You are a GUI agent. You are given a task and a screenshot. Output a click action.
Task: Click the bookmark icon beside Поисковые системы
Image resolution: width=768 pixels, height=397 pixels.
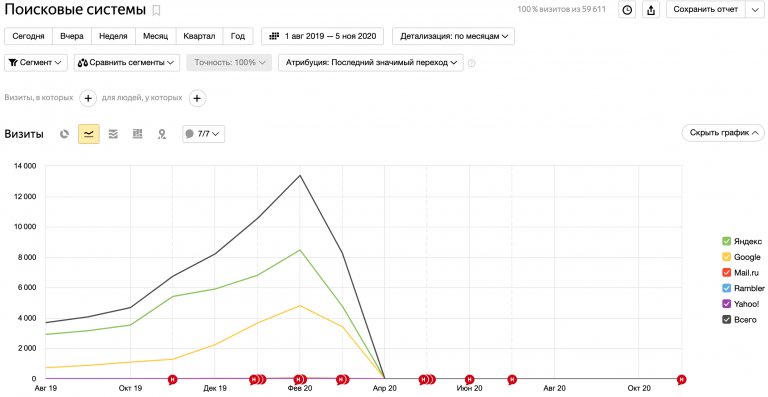[x=156, y=10]
